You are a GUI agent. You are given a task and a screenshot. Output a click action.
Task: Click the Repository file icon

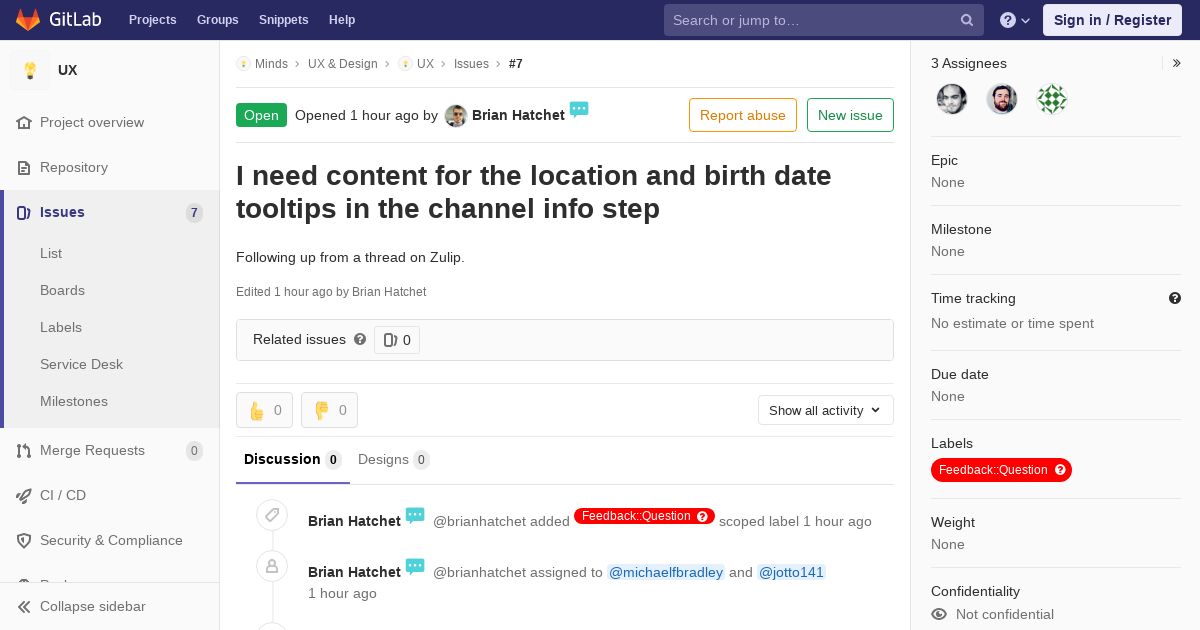pos(24,167)
